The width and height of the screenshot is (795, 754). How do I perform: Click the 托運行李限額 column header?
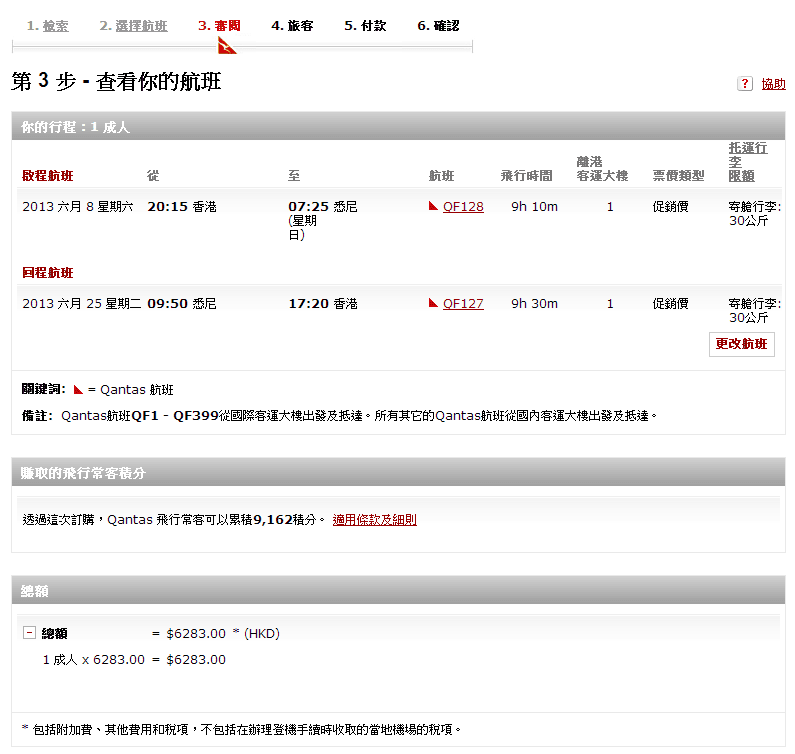(747, 162)
